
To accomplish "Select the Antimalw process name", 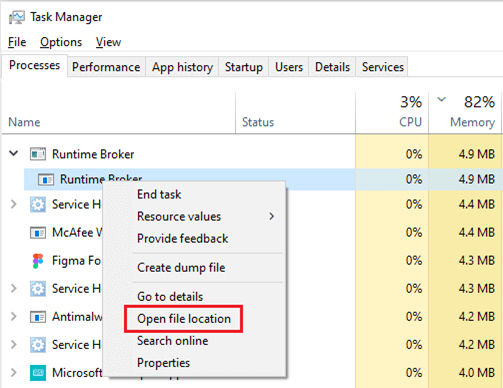I will click(x=77, y=317).
